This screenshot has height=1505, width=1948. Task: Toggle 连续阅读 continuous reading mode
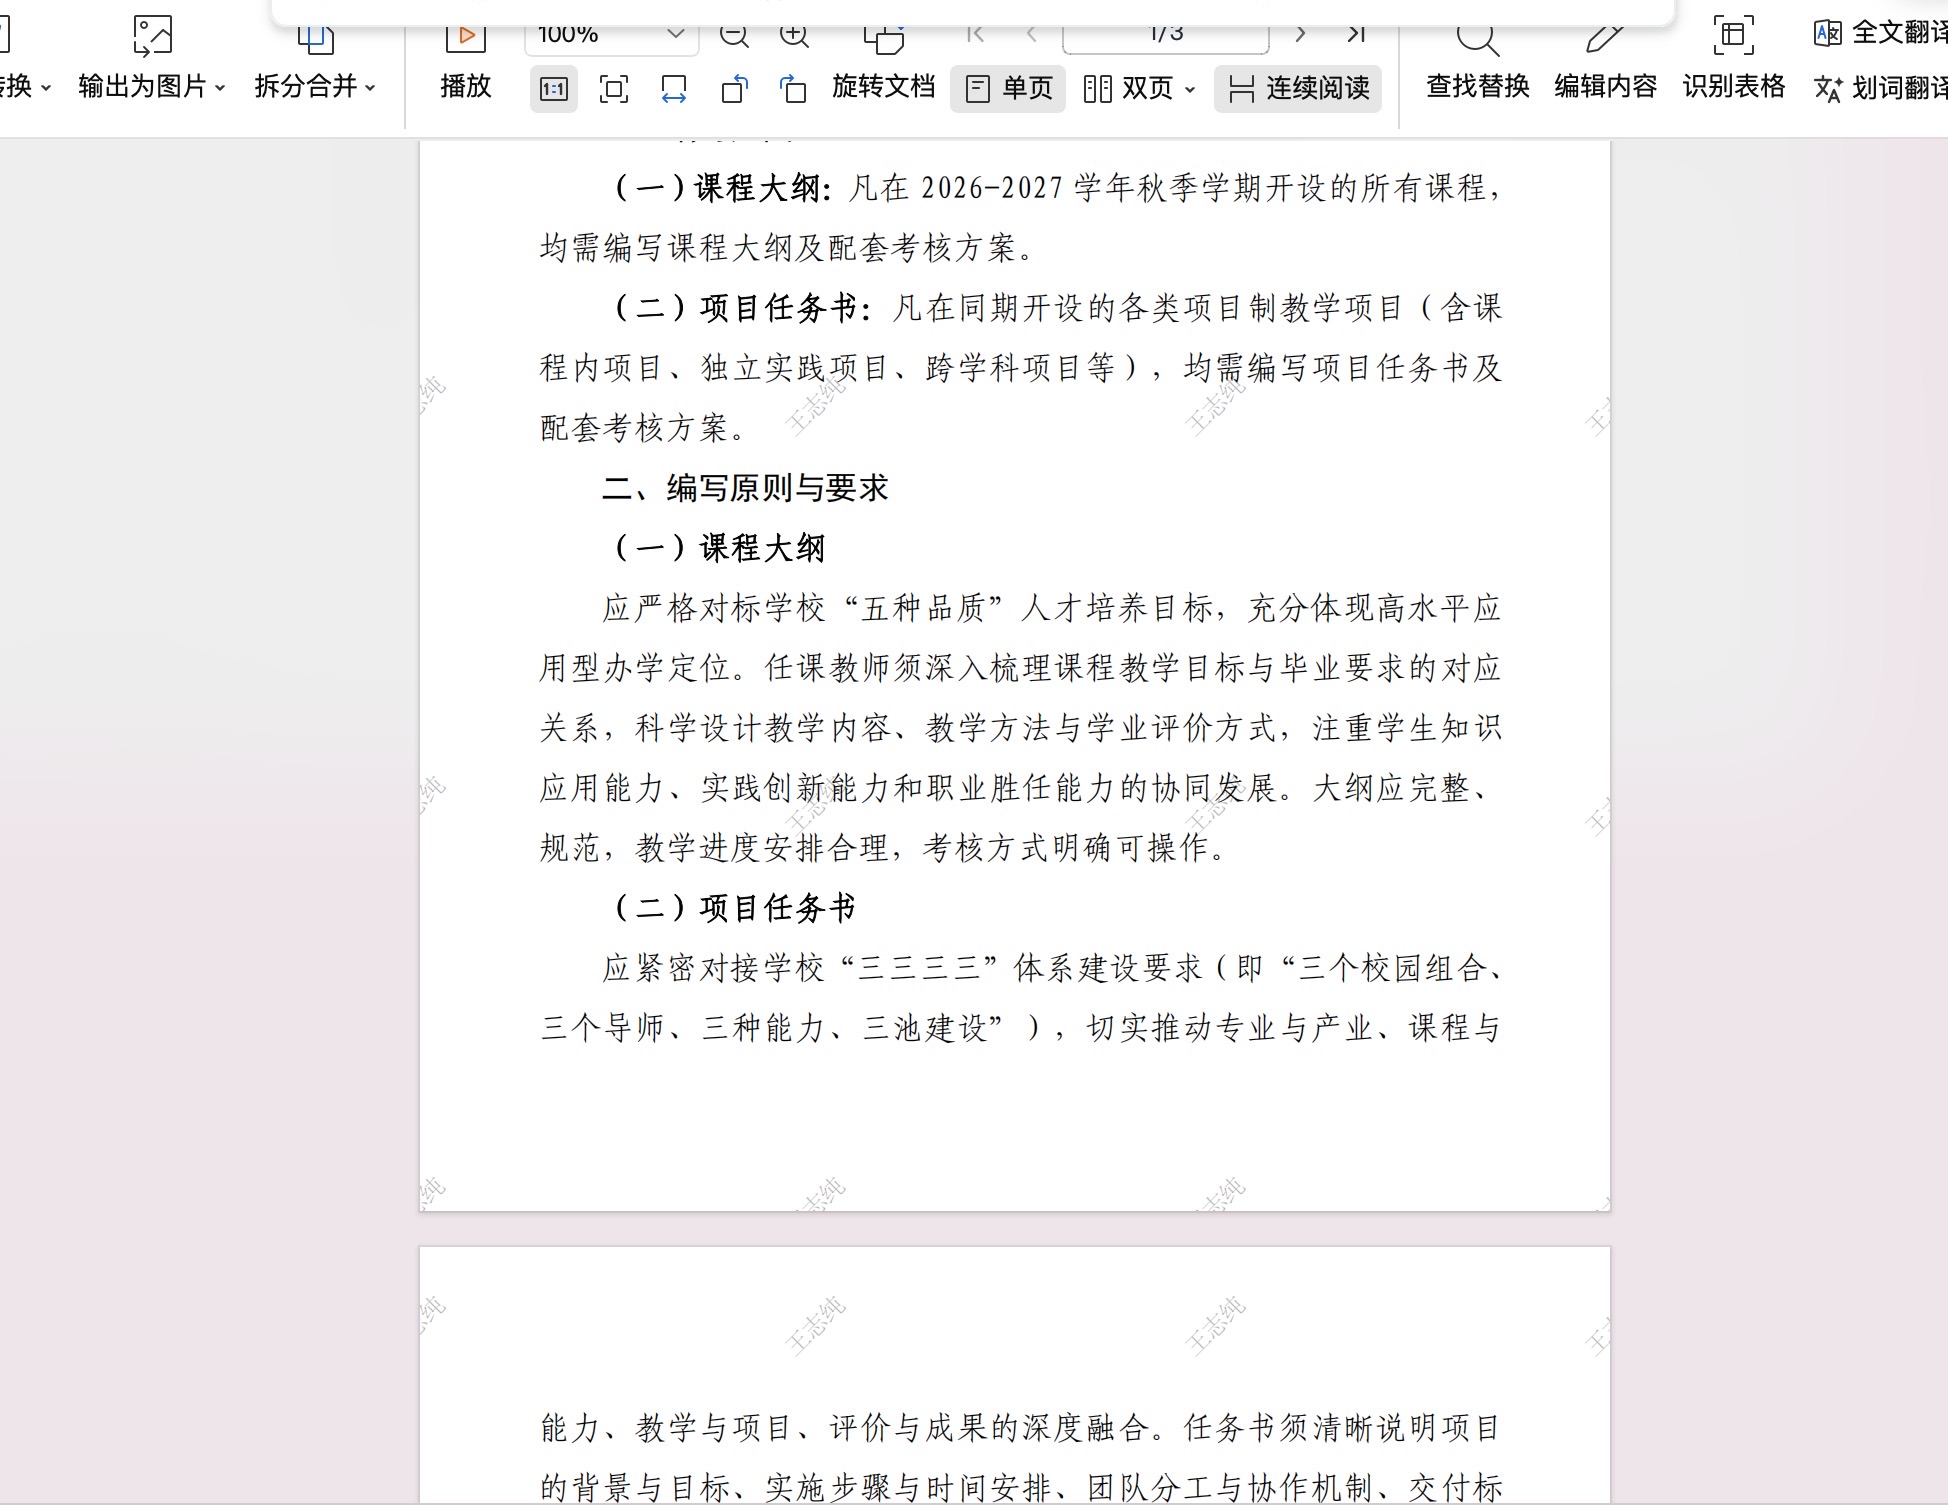point(1298,89)
